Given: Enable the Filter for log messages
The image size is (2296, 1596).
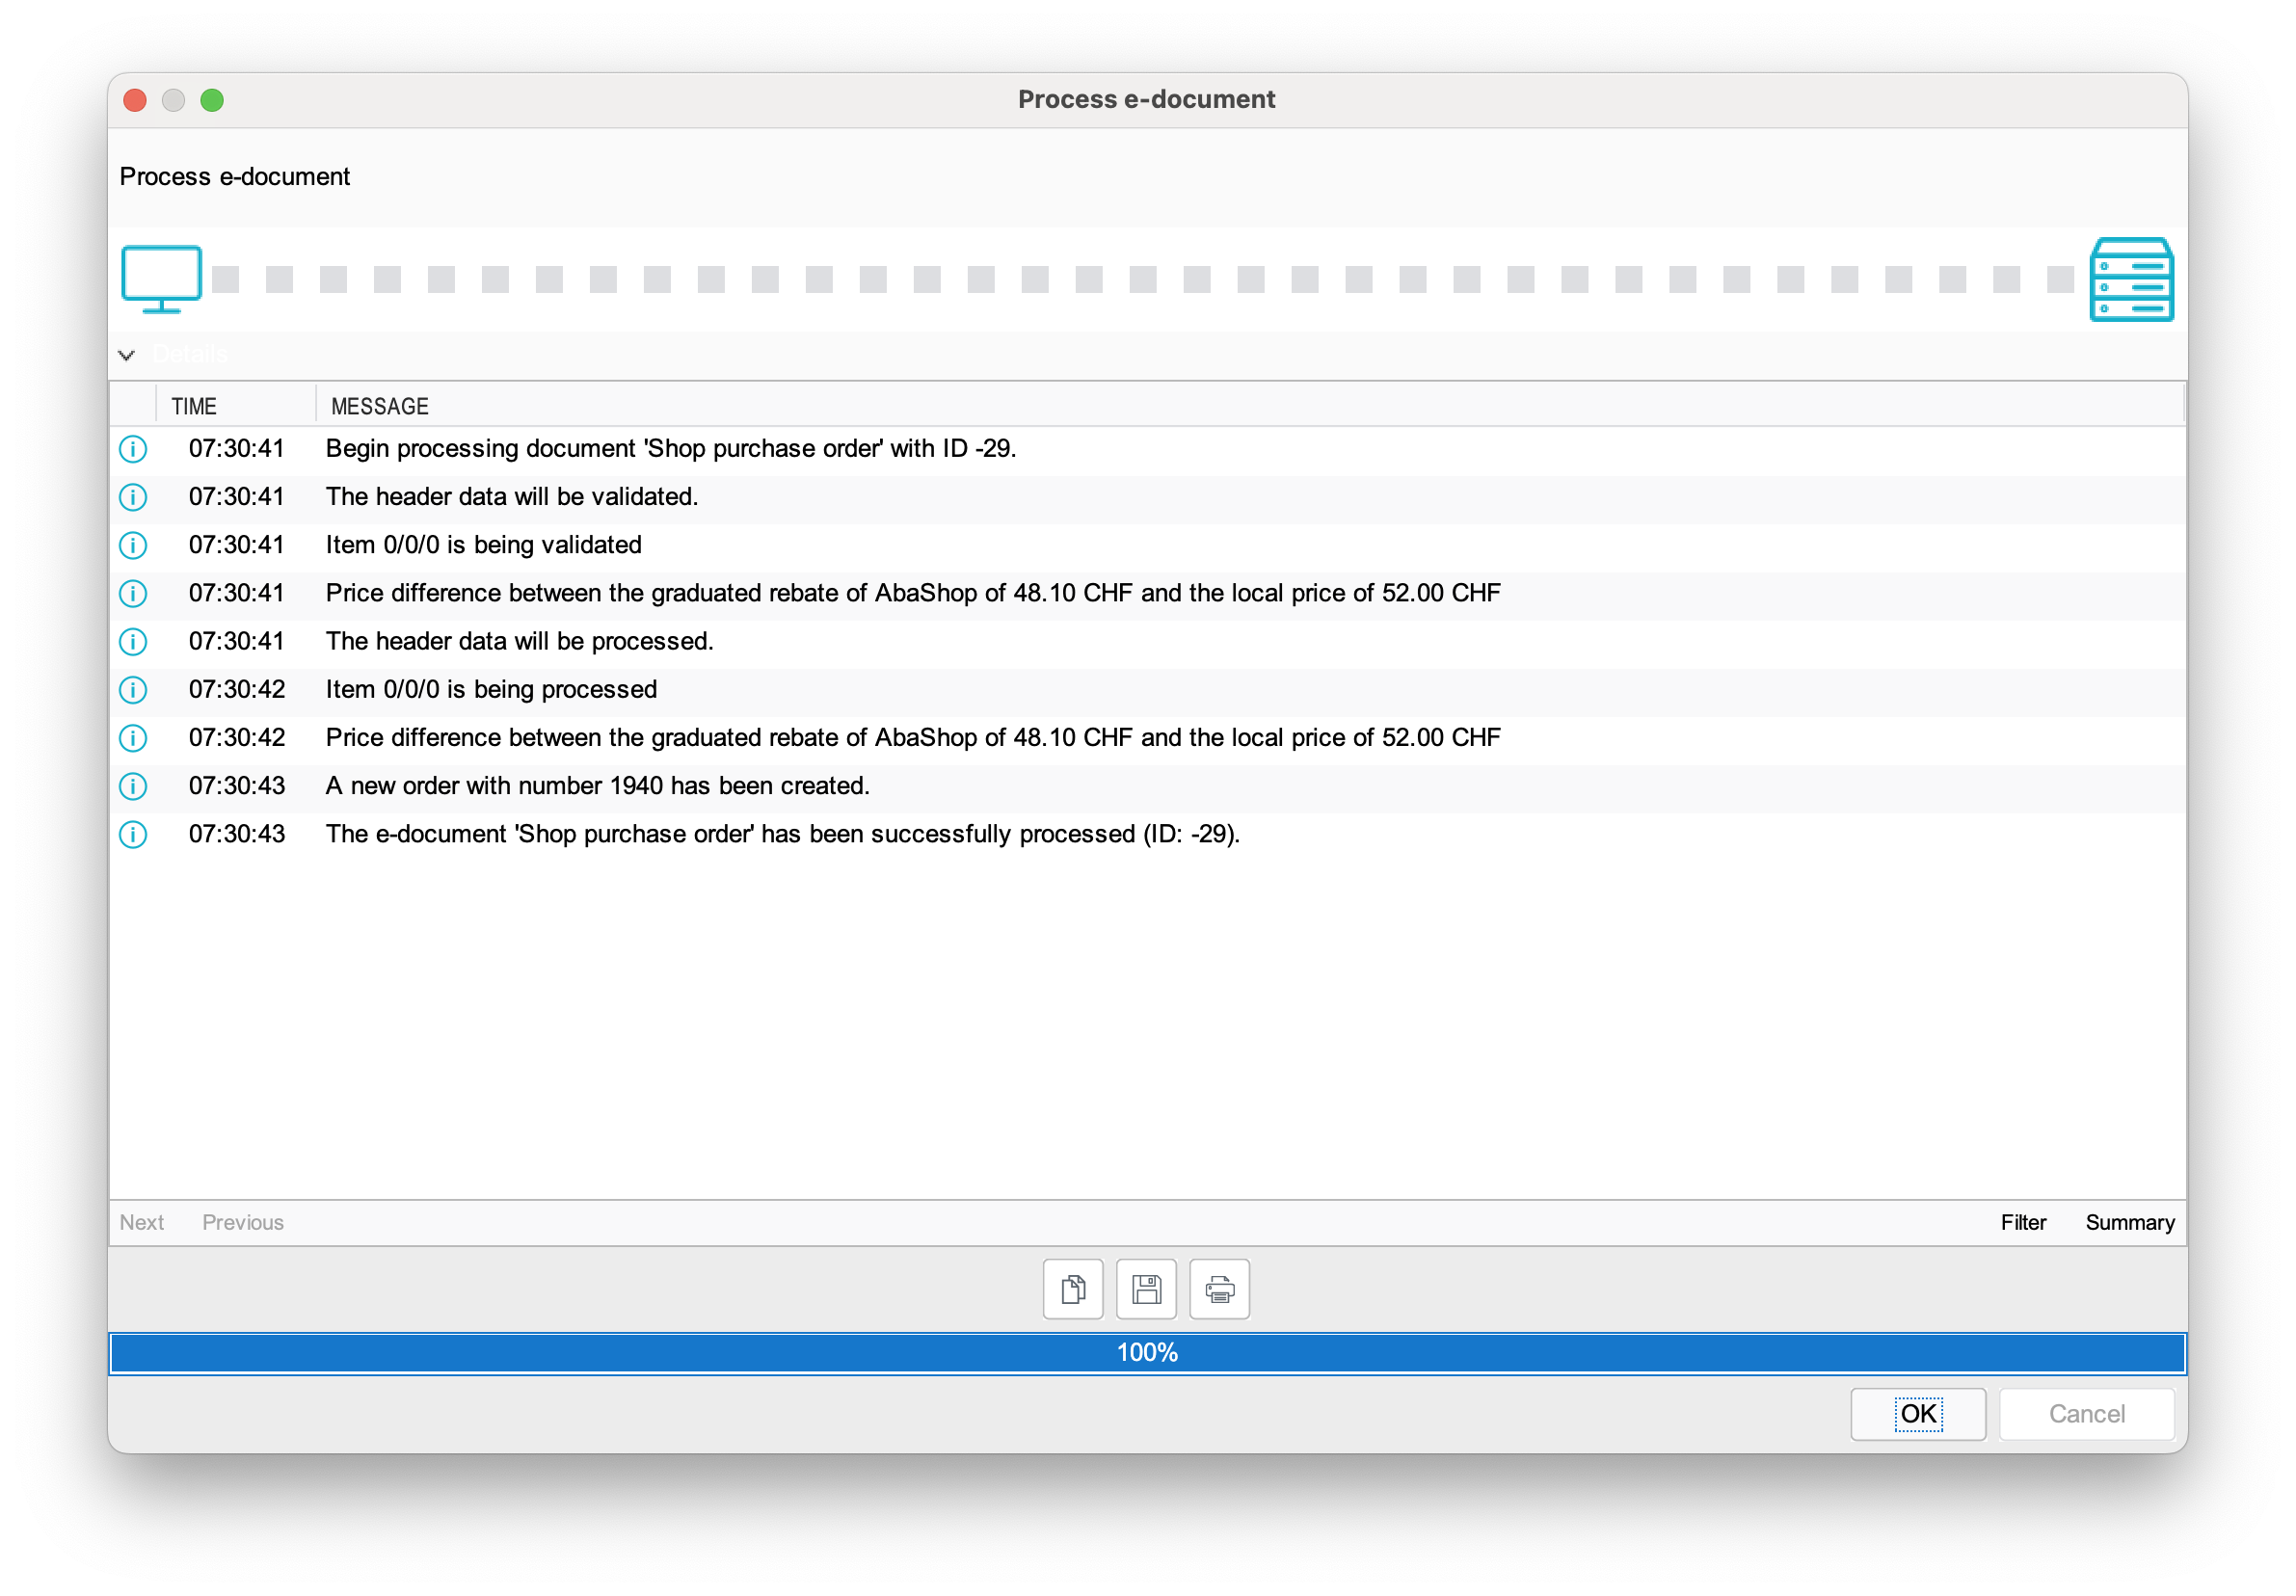Looking at the screenshot, I should click(x=2024, y=1221).
